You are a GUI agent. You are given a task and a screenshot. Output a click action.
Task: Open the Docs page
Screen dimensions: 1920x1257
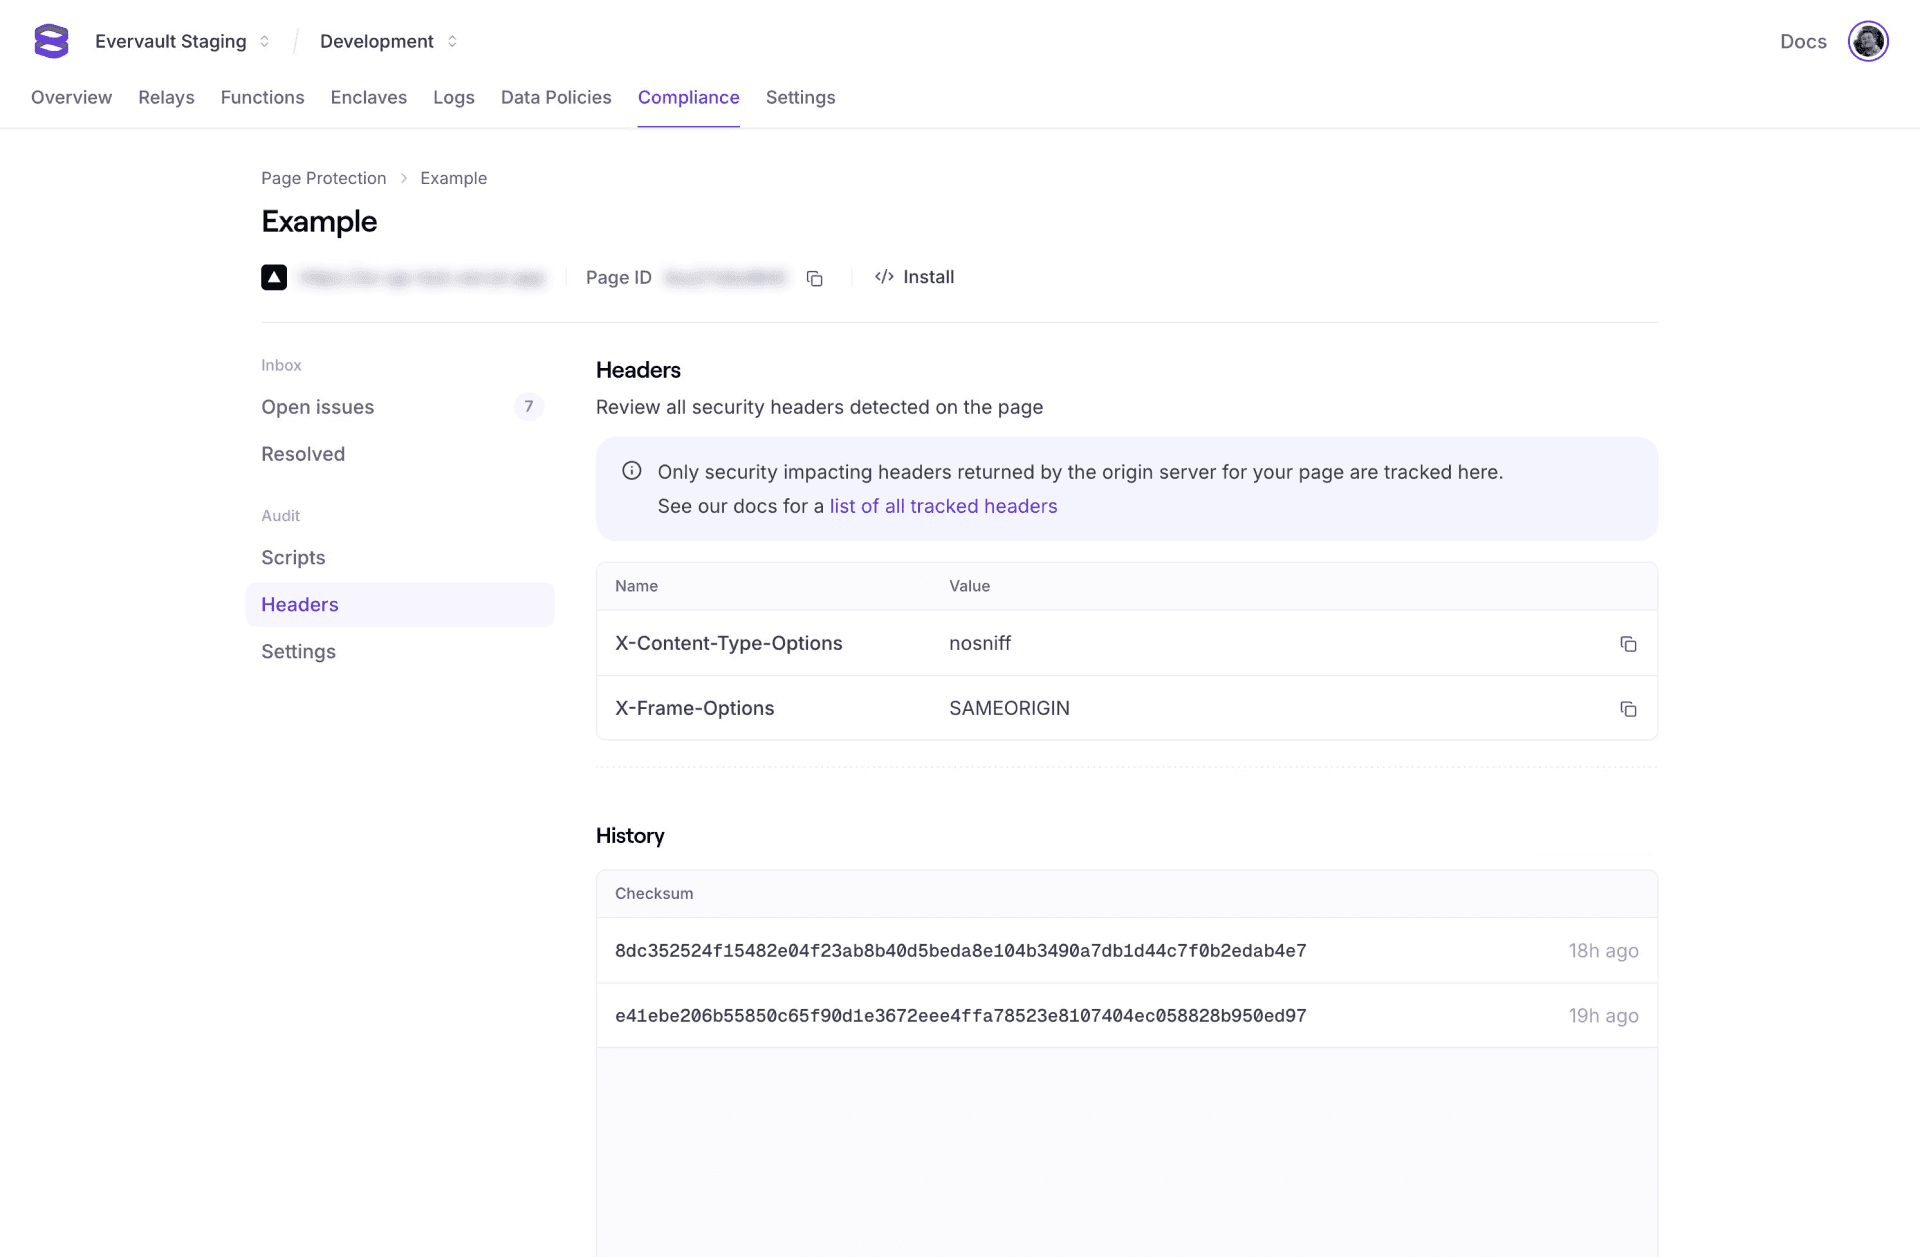(1802, 41)
